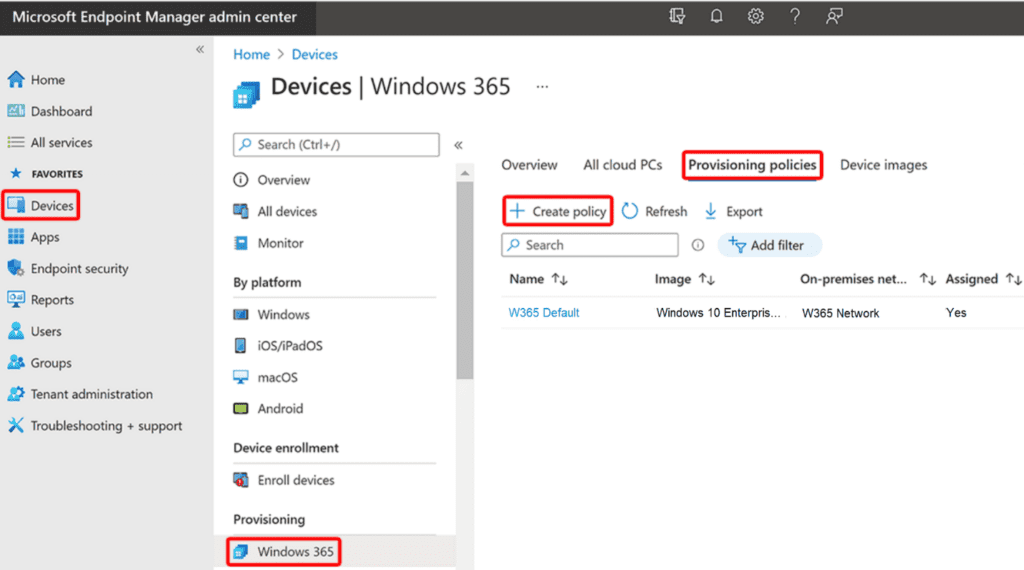Click the Devices menu vertical scrollbar thumb

coord(464,281)
